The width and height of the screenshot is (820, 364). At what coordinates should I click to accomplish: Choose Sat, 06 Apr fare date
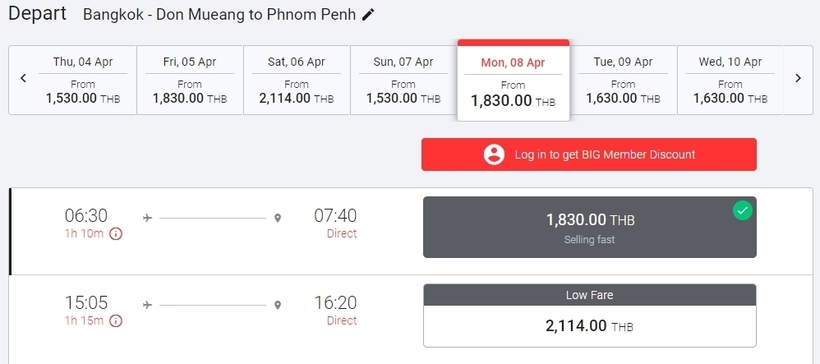tap(296, 80)
